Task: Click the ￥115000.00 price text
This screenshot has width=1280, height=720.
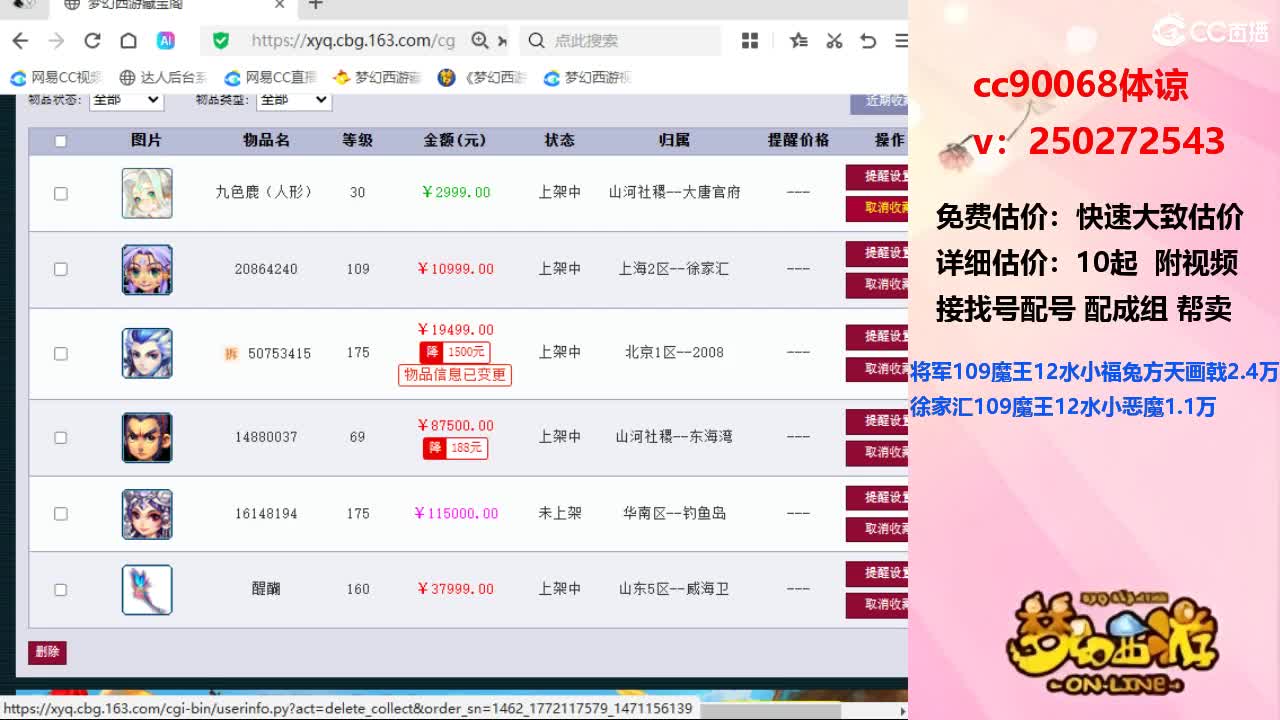Action: coord(456,513)
